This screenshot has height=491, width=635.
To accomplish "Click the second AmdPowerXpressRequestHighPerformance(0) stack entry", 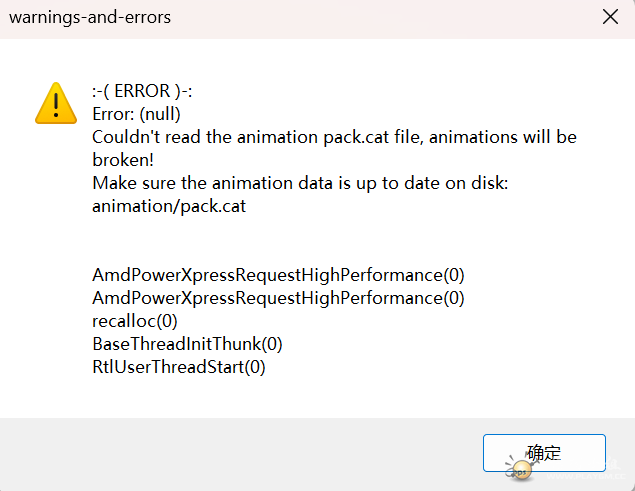I will (x=278, y=298).
